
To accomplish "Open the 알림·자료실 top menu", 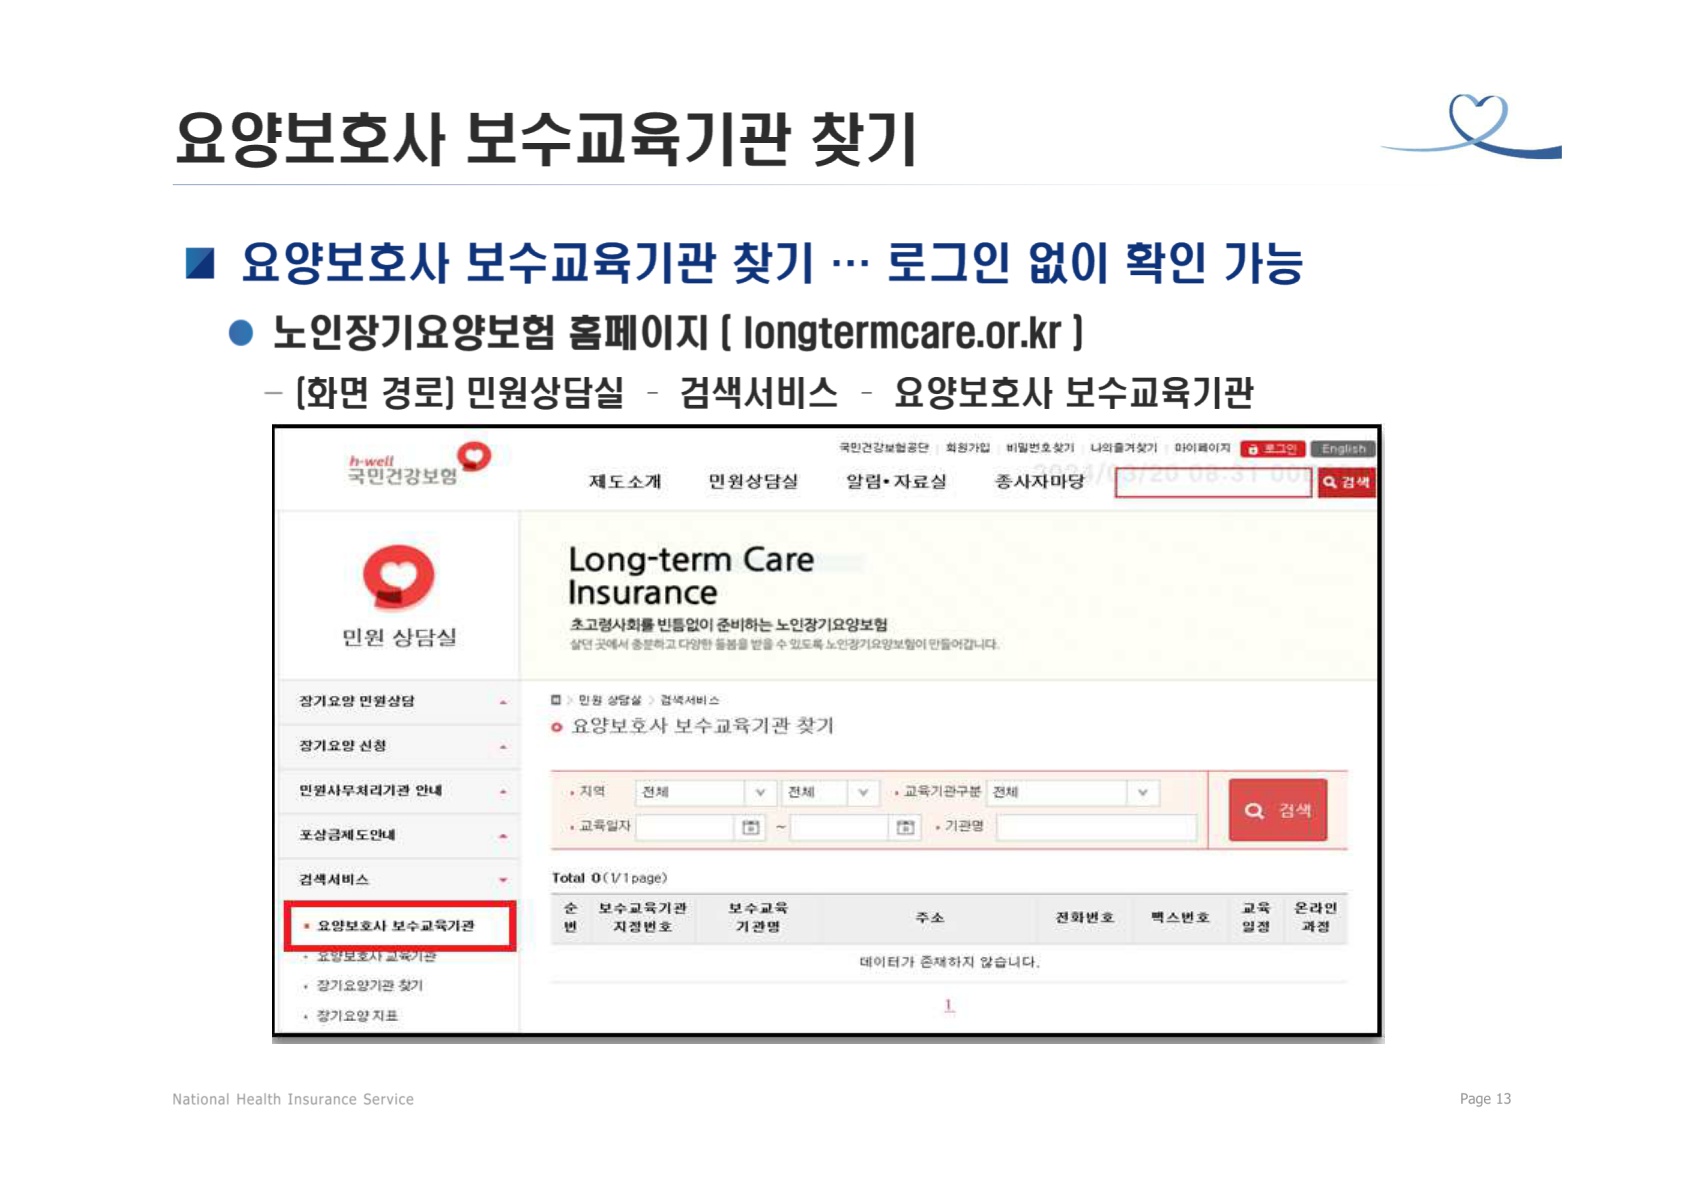I will 896,481.
